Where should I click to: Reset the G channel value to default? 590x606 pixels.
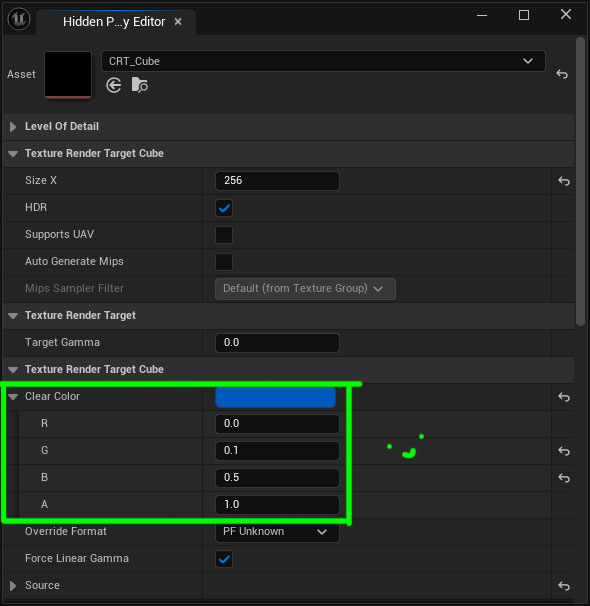(564, 451)
